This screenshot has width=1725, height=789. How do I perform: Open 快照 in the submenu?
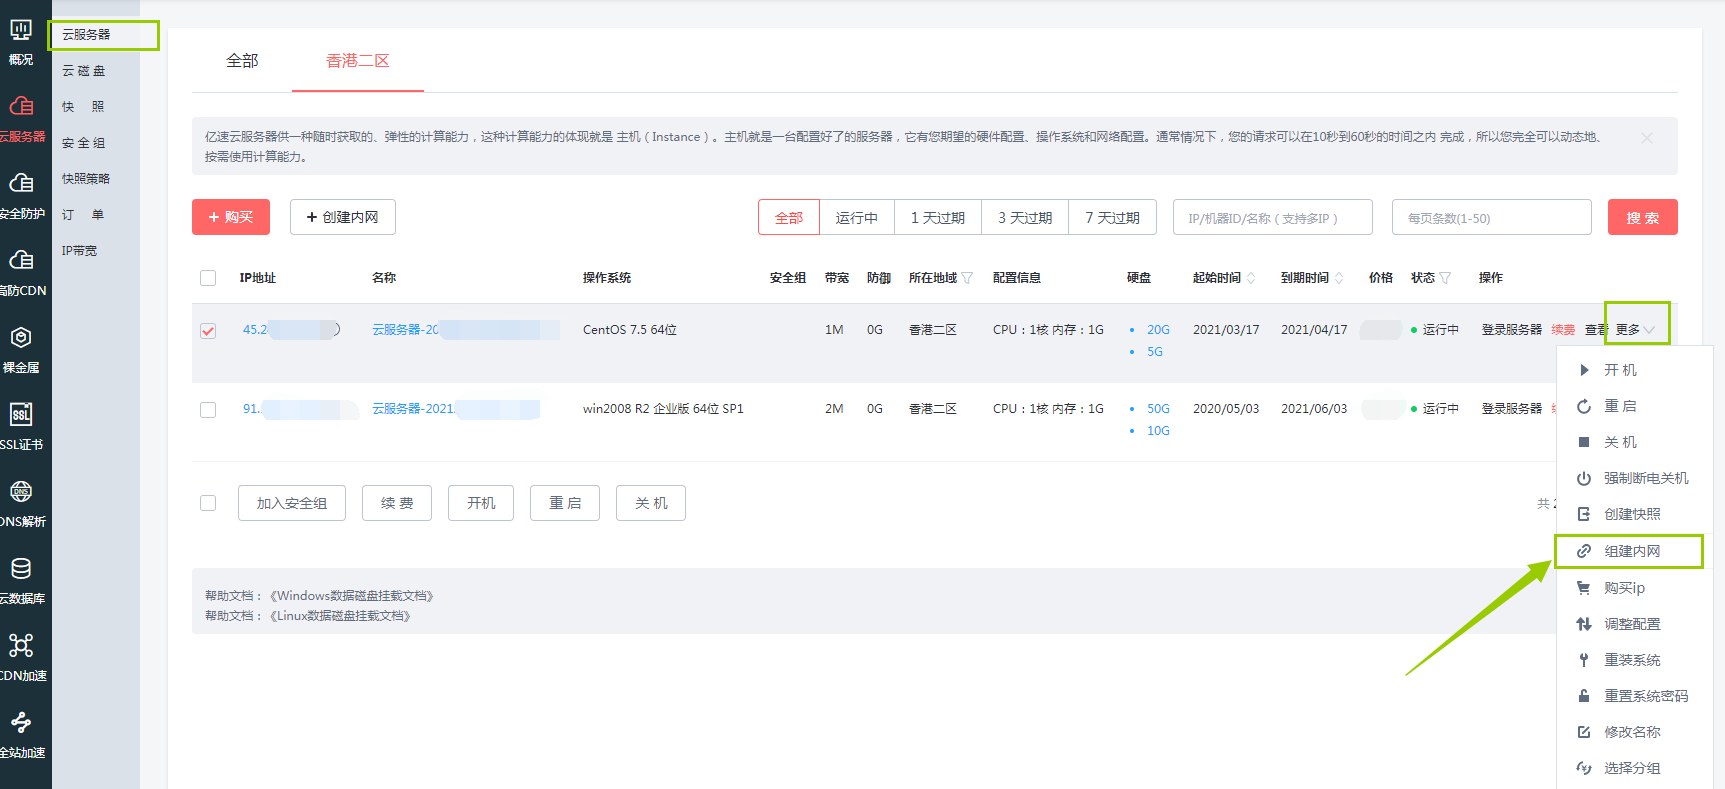point(84,107)
